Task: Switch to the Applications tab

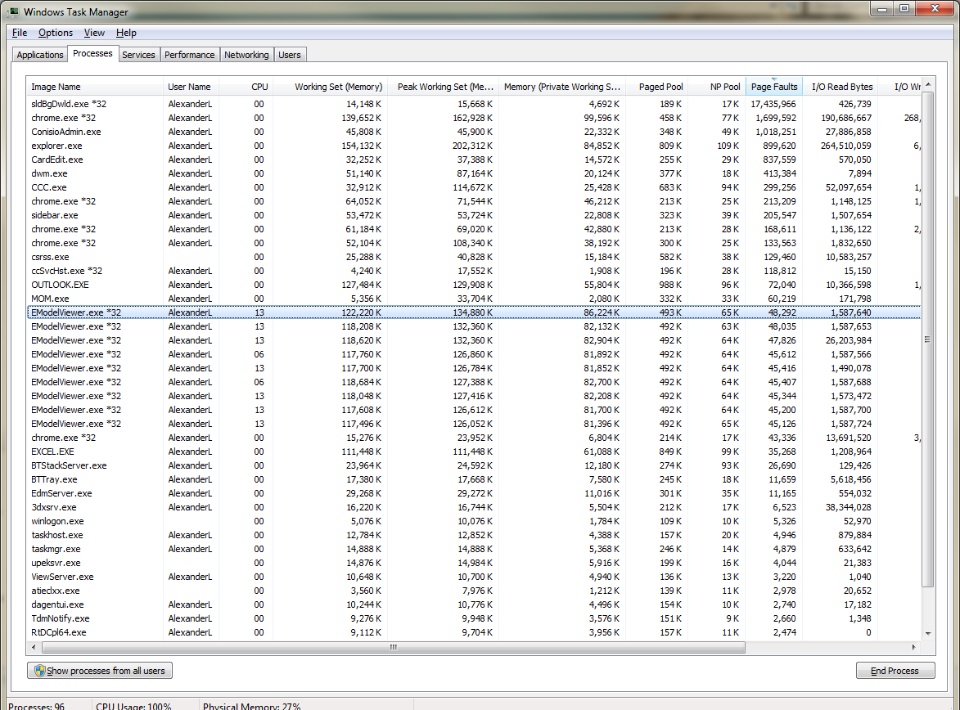Action: pyautogui.click(x=40, y=54)
